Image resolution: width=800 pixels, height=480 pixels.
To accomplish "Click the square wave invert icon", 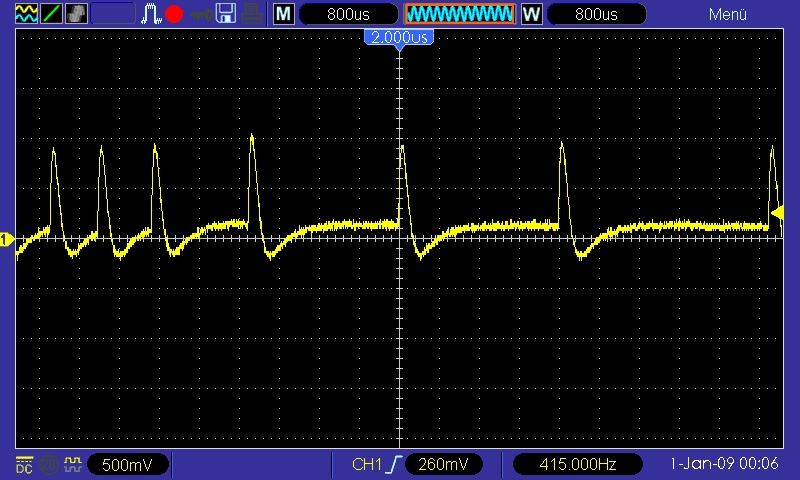I will [73, 464].
